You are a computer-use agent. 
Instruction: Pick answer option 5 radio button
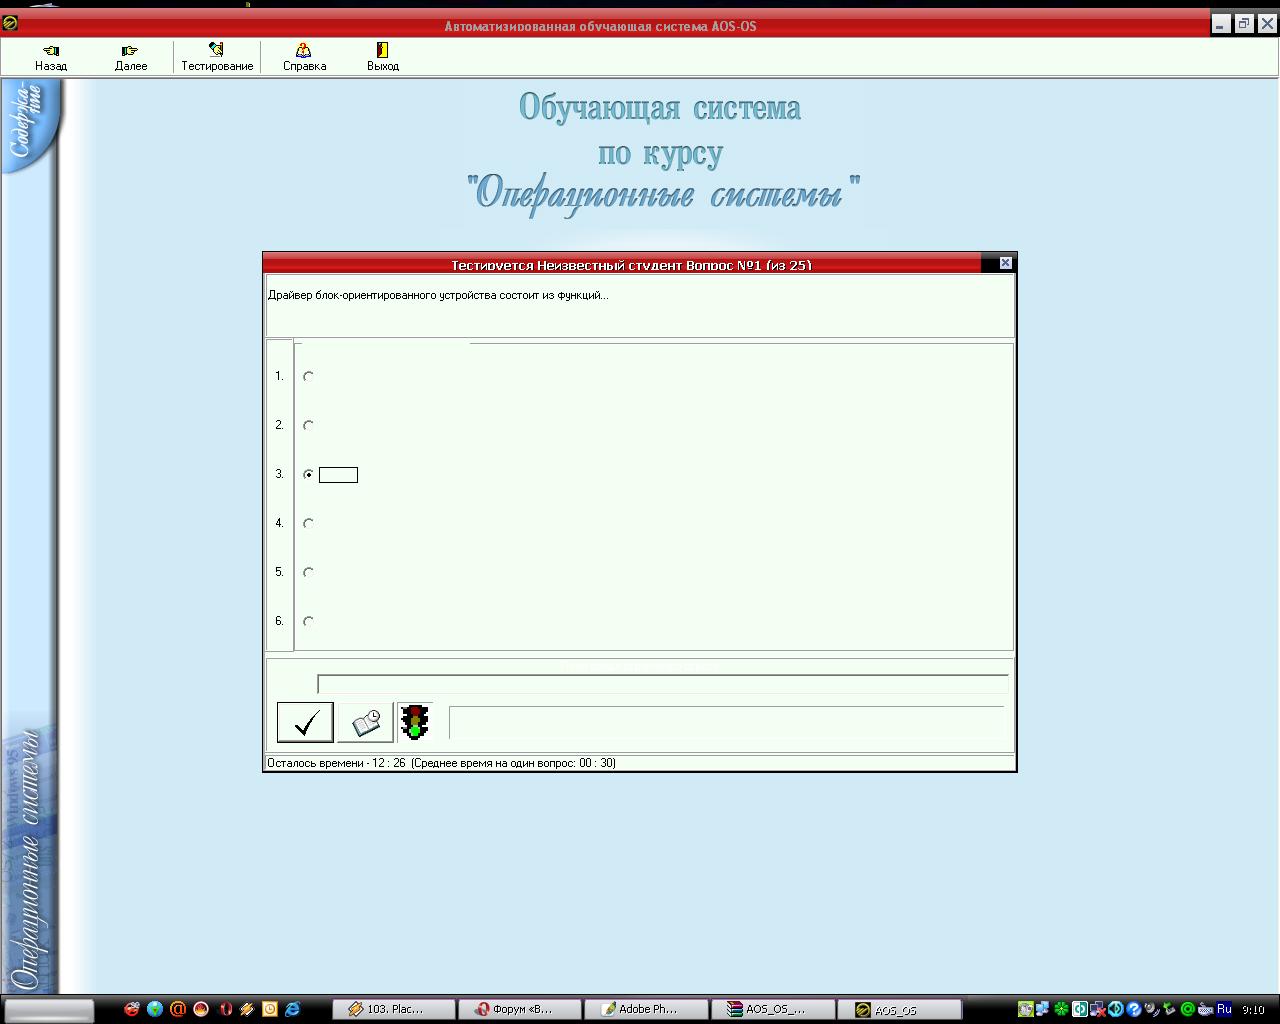(x=308, y=573)
